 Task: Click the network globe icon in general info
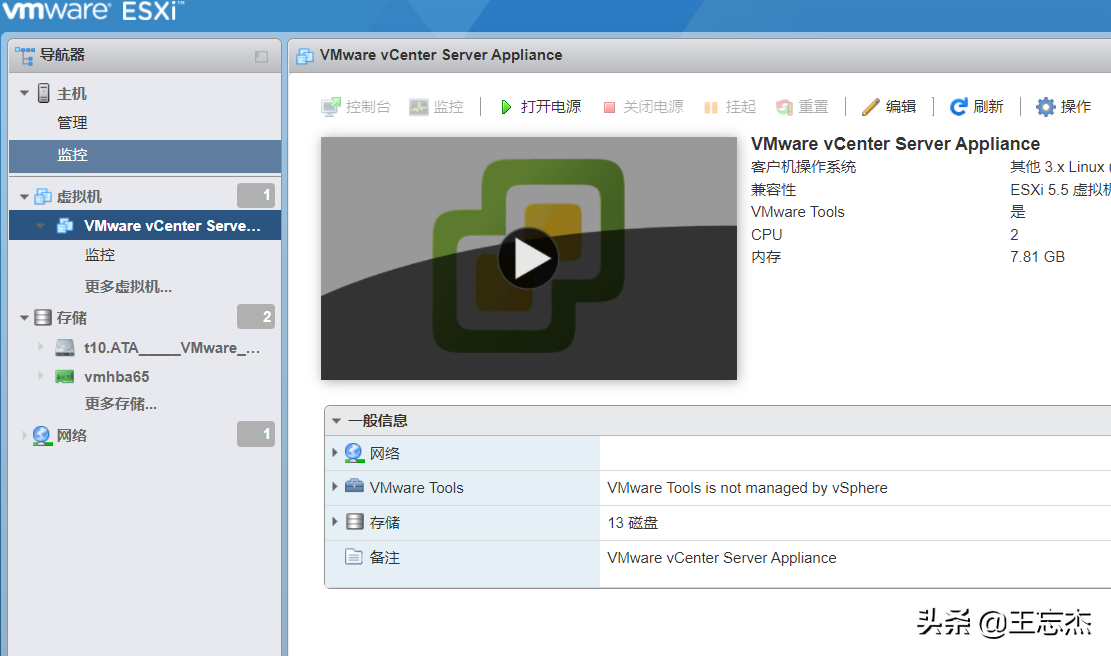354,453
